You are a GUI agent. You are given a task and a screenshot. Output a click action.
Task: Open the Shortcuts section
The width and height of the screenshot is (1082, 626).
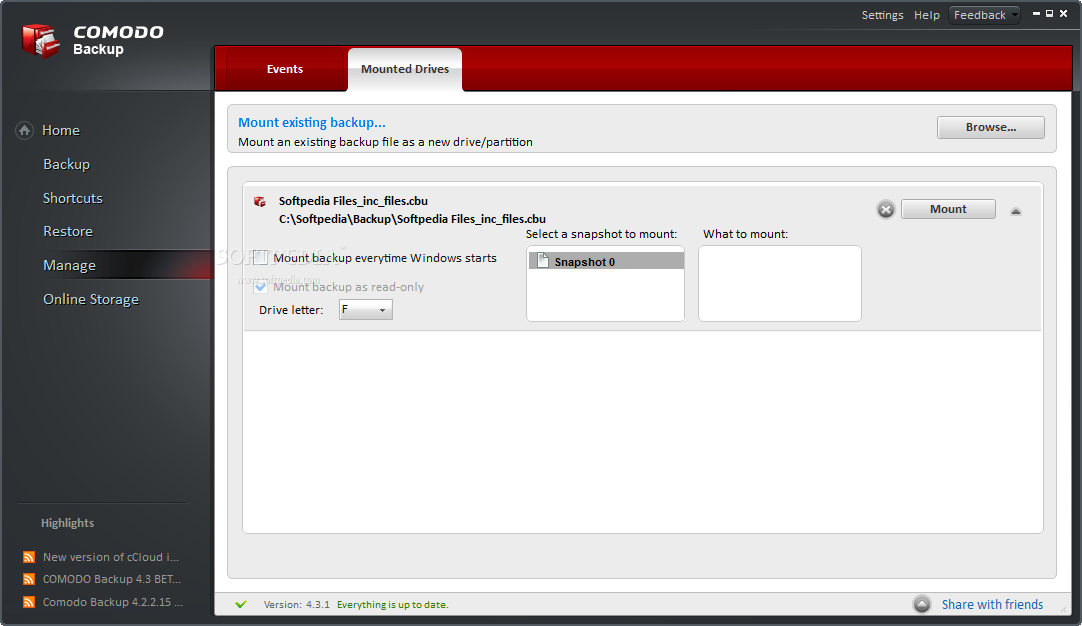72,198
